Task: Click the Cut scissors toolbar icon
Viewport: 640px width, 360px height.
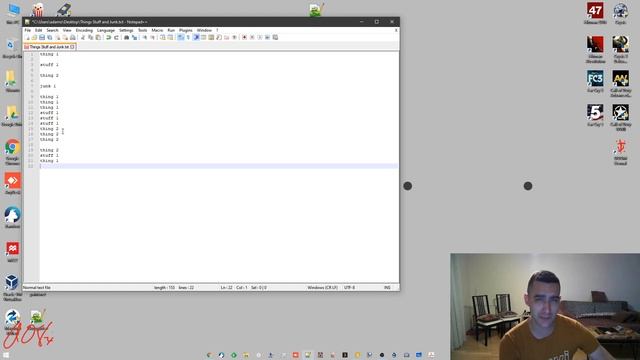Action: pos(83,37)
